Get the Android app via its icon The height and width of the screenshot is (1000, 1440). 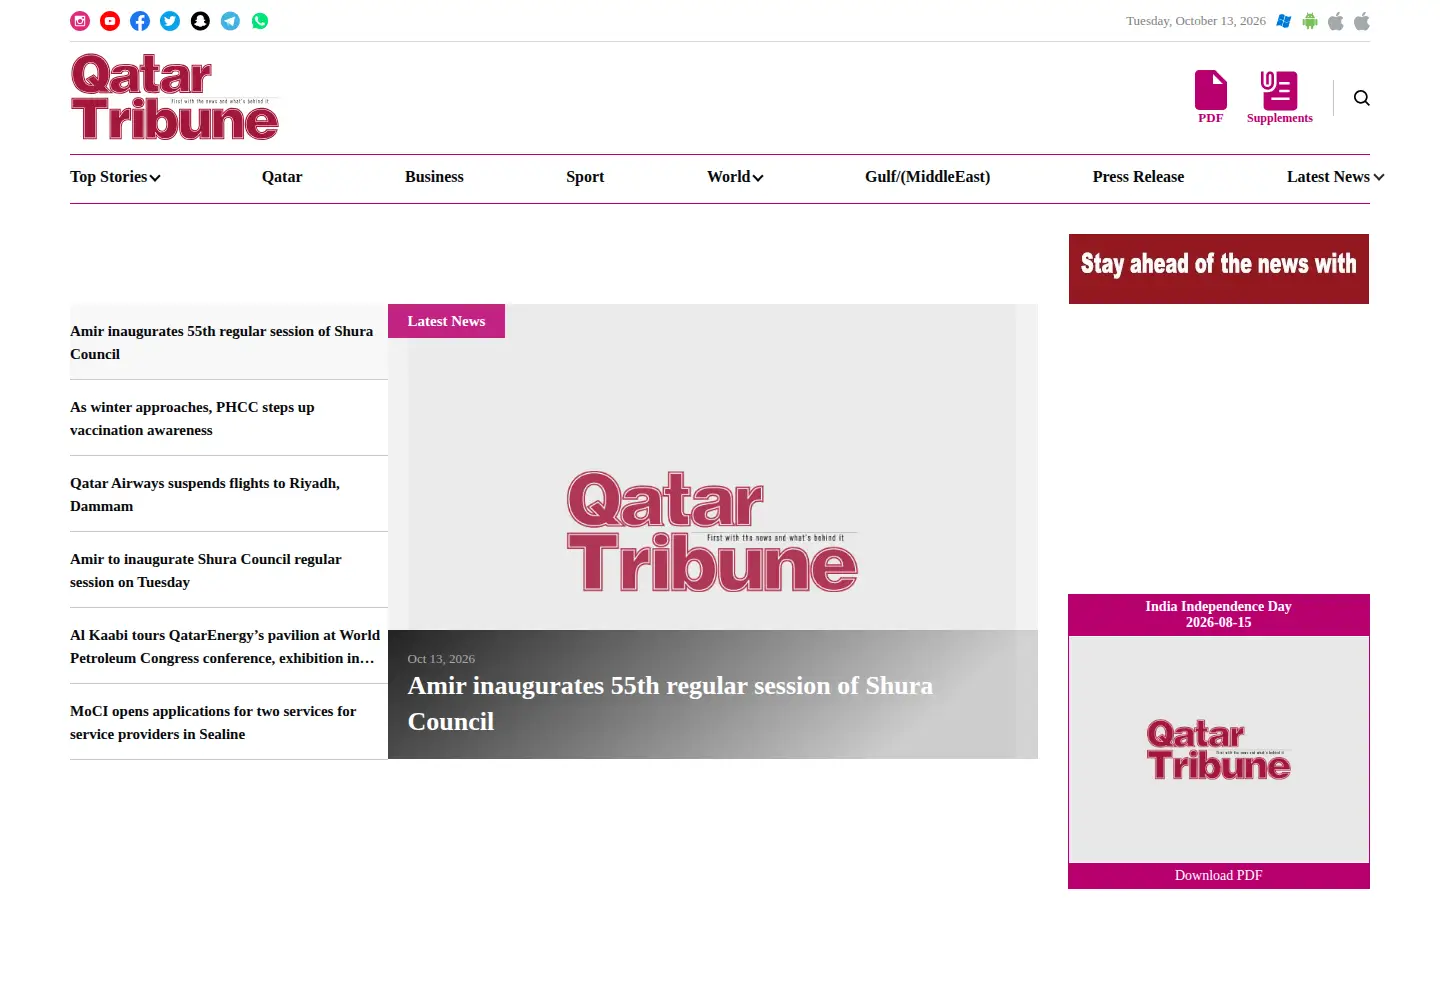pyautogui.click(x=1310, y=21)
